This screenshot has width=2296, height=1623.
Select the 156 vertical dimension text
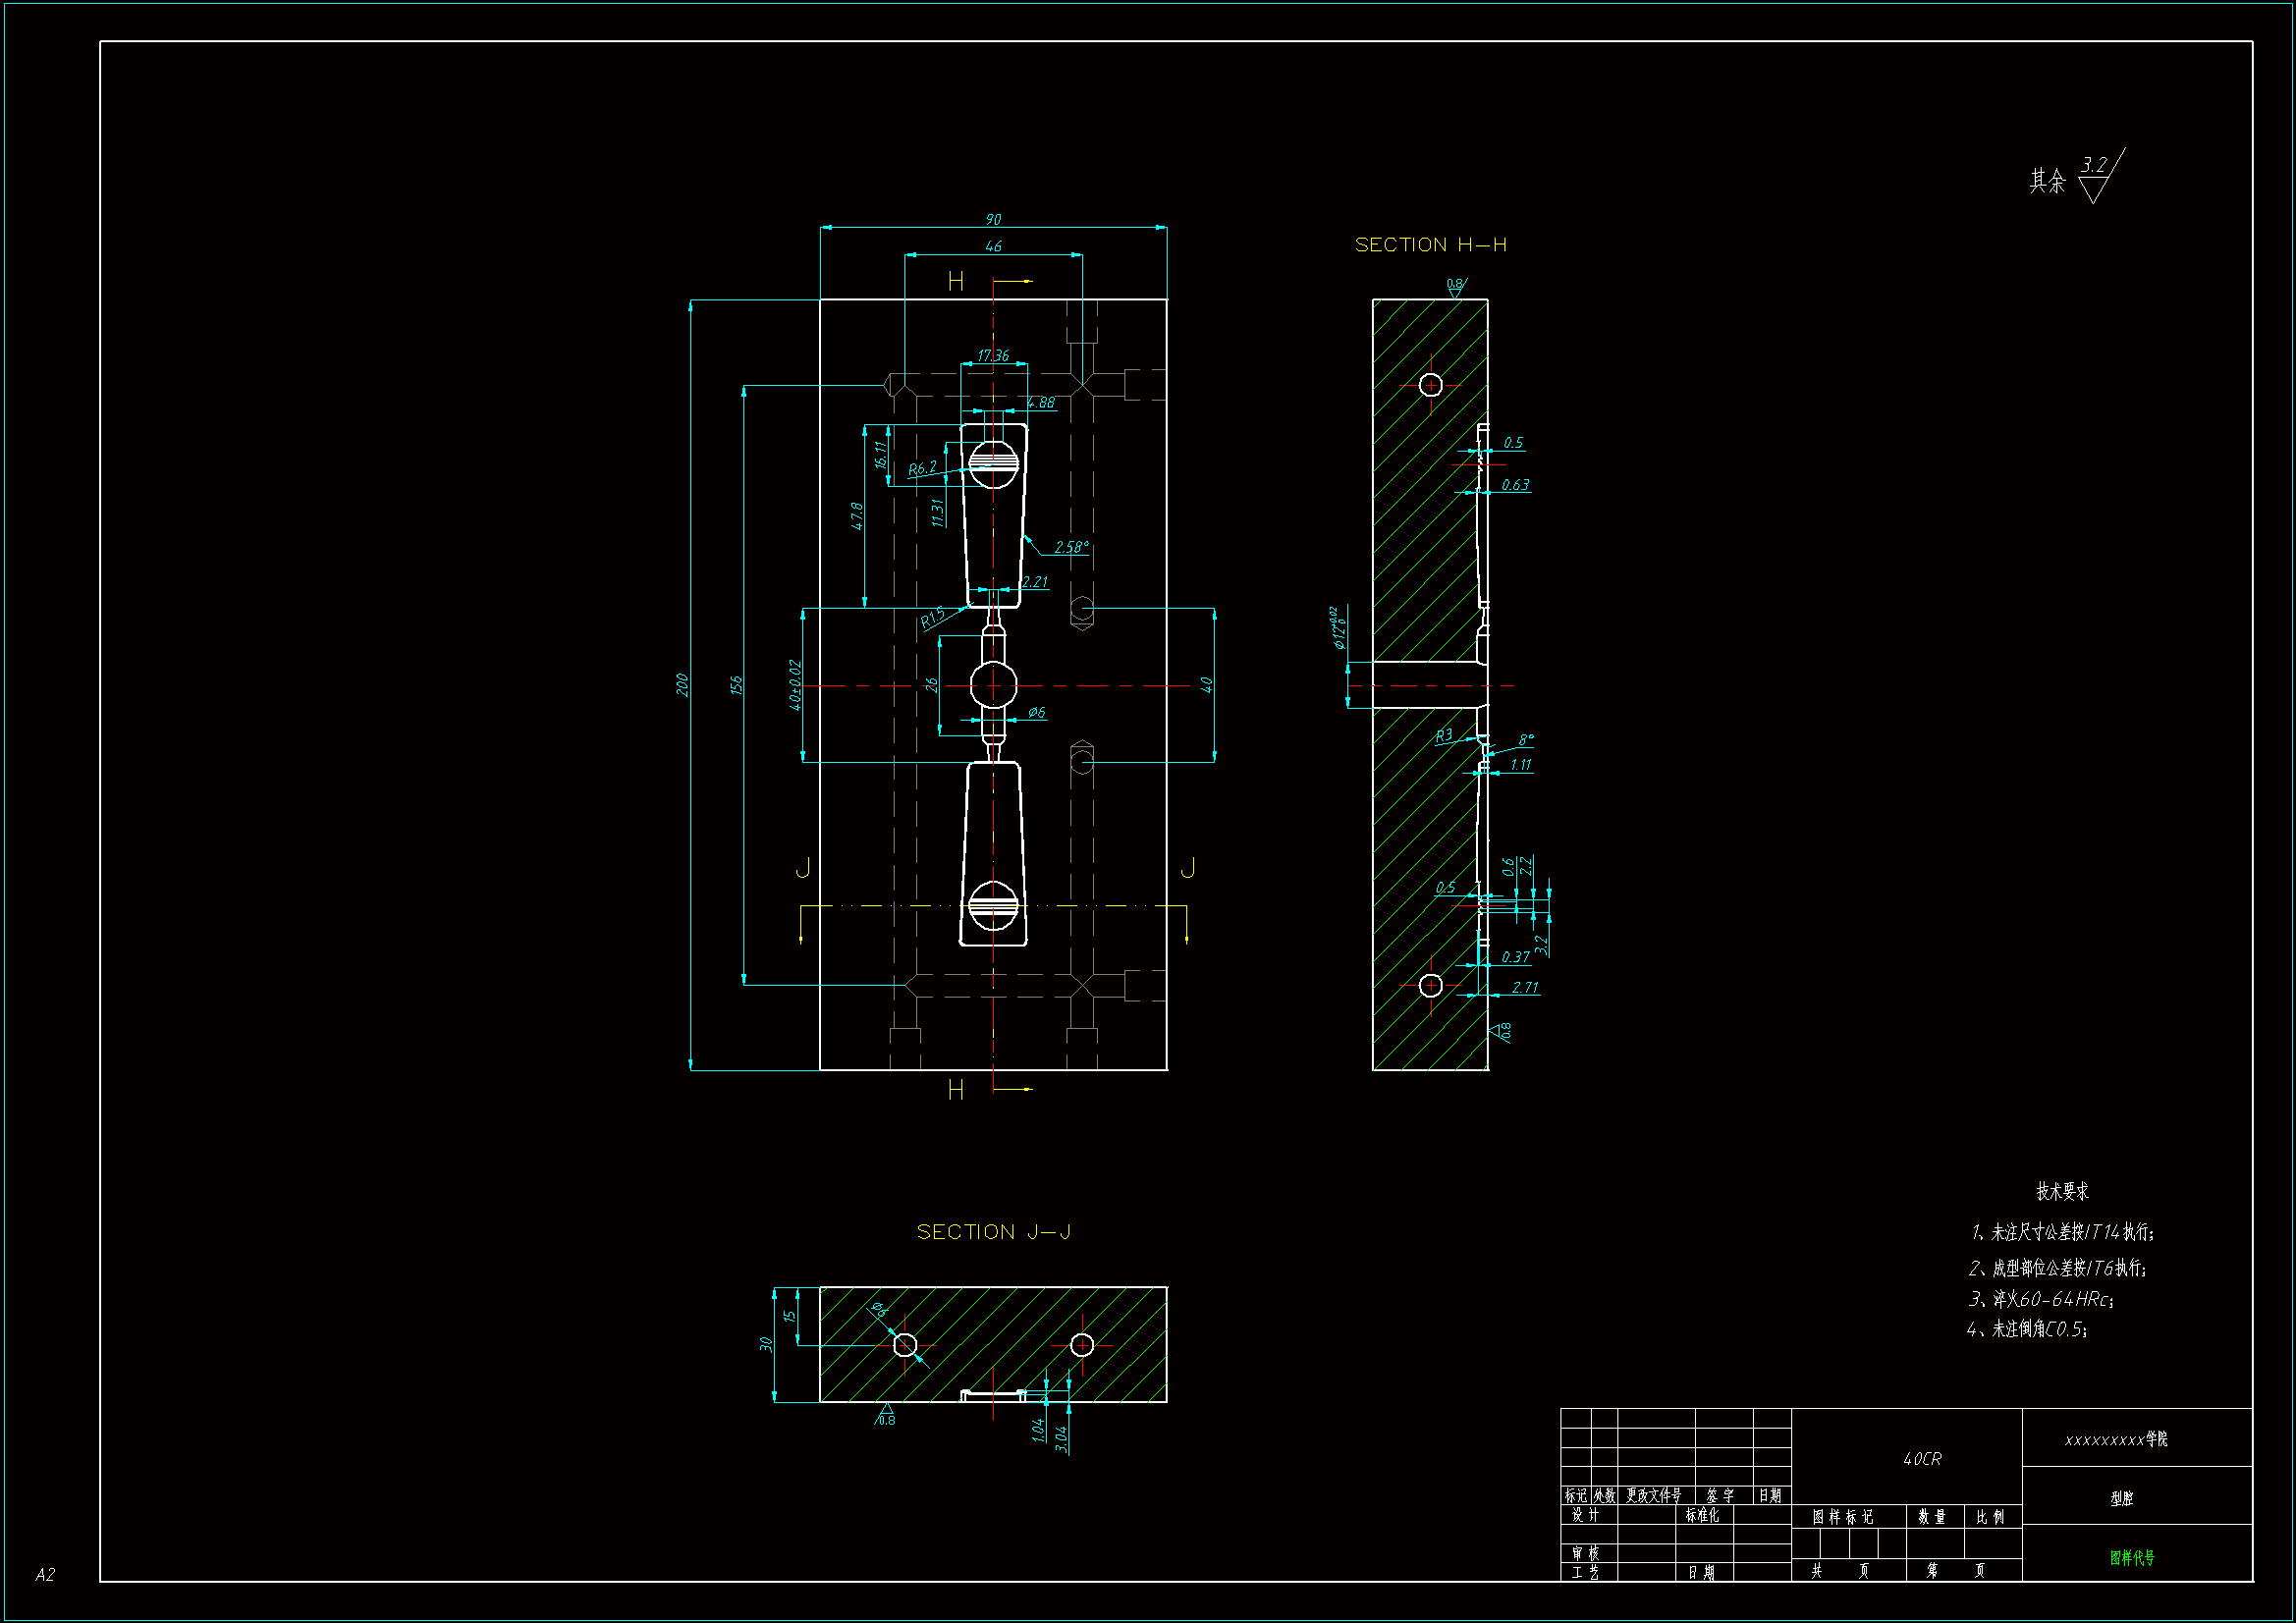[x=736, y=685]
